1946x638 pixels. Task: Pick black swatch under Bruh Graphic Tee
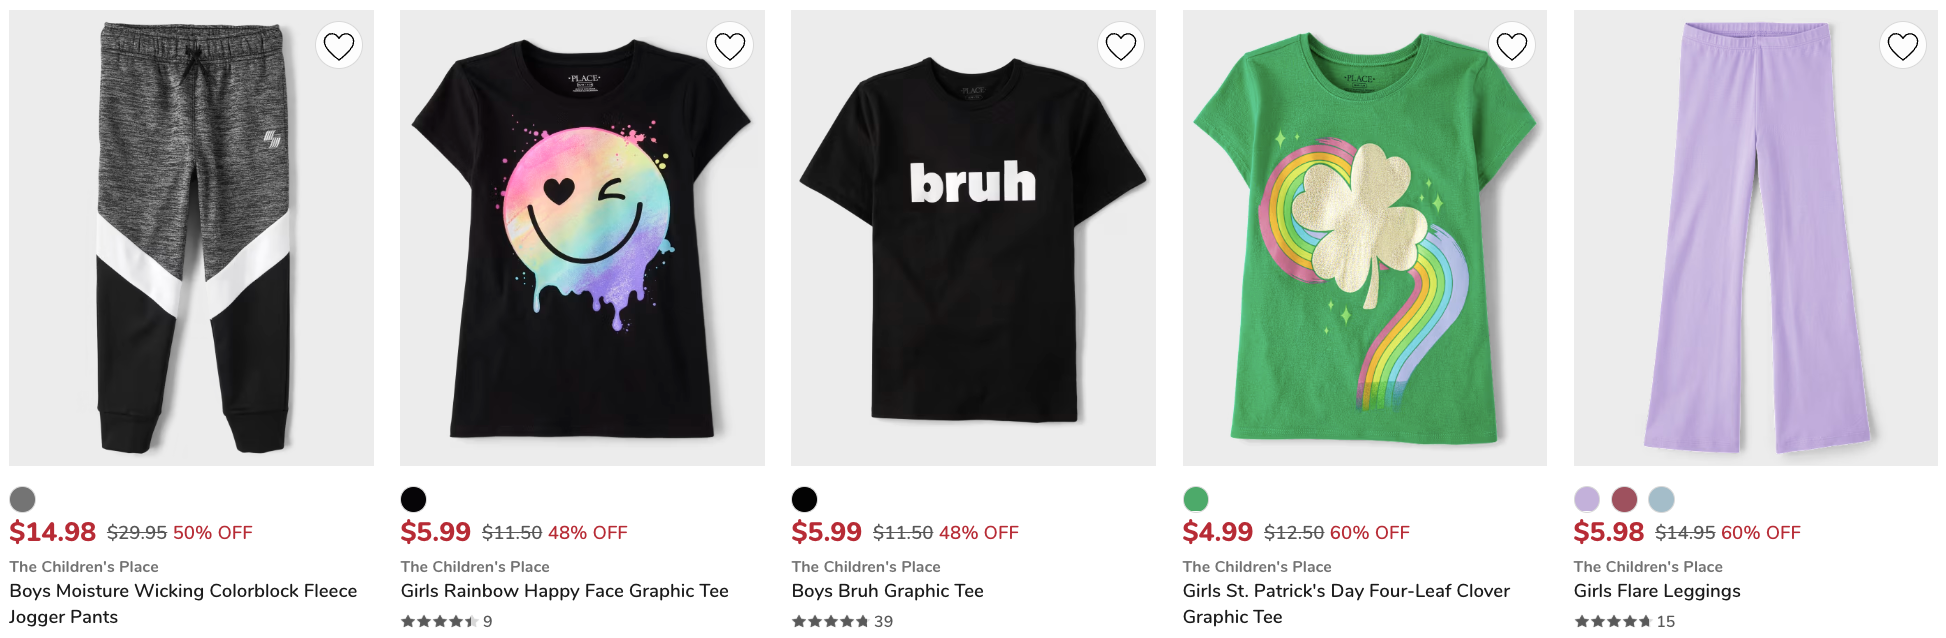(804, 499)
